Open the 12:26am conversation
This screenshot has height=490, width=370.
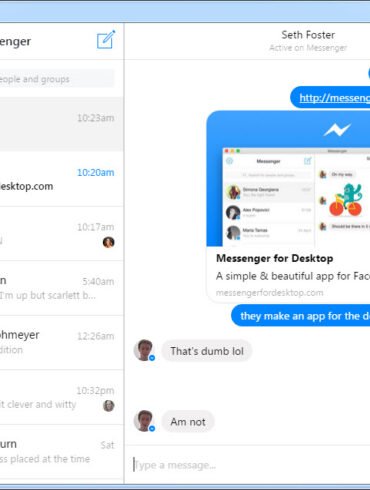click(x=62, y=343)
